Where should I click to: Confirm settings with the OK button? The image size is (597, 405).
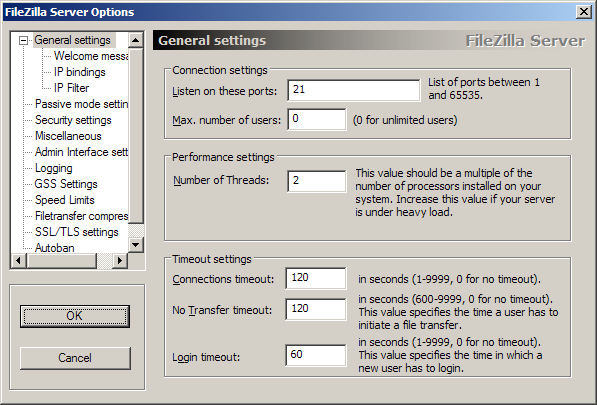(75, 316)
